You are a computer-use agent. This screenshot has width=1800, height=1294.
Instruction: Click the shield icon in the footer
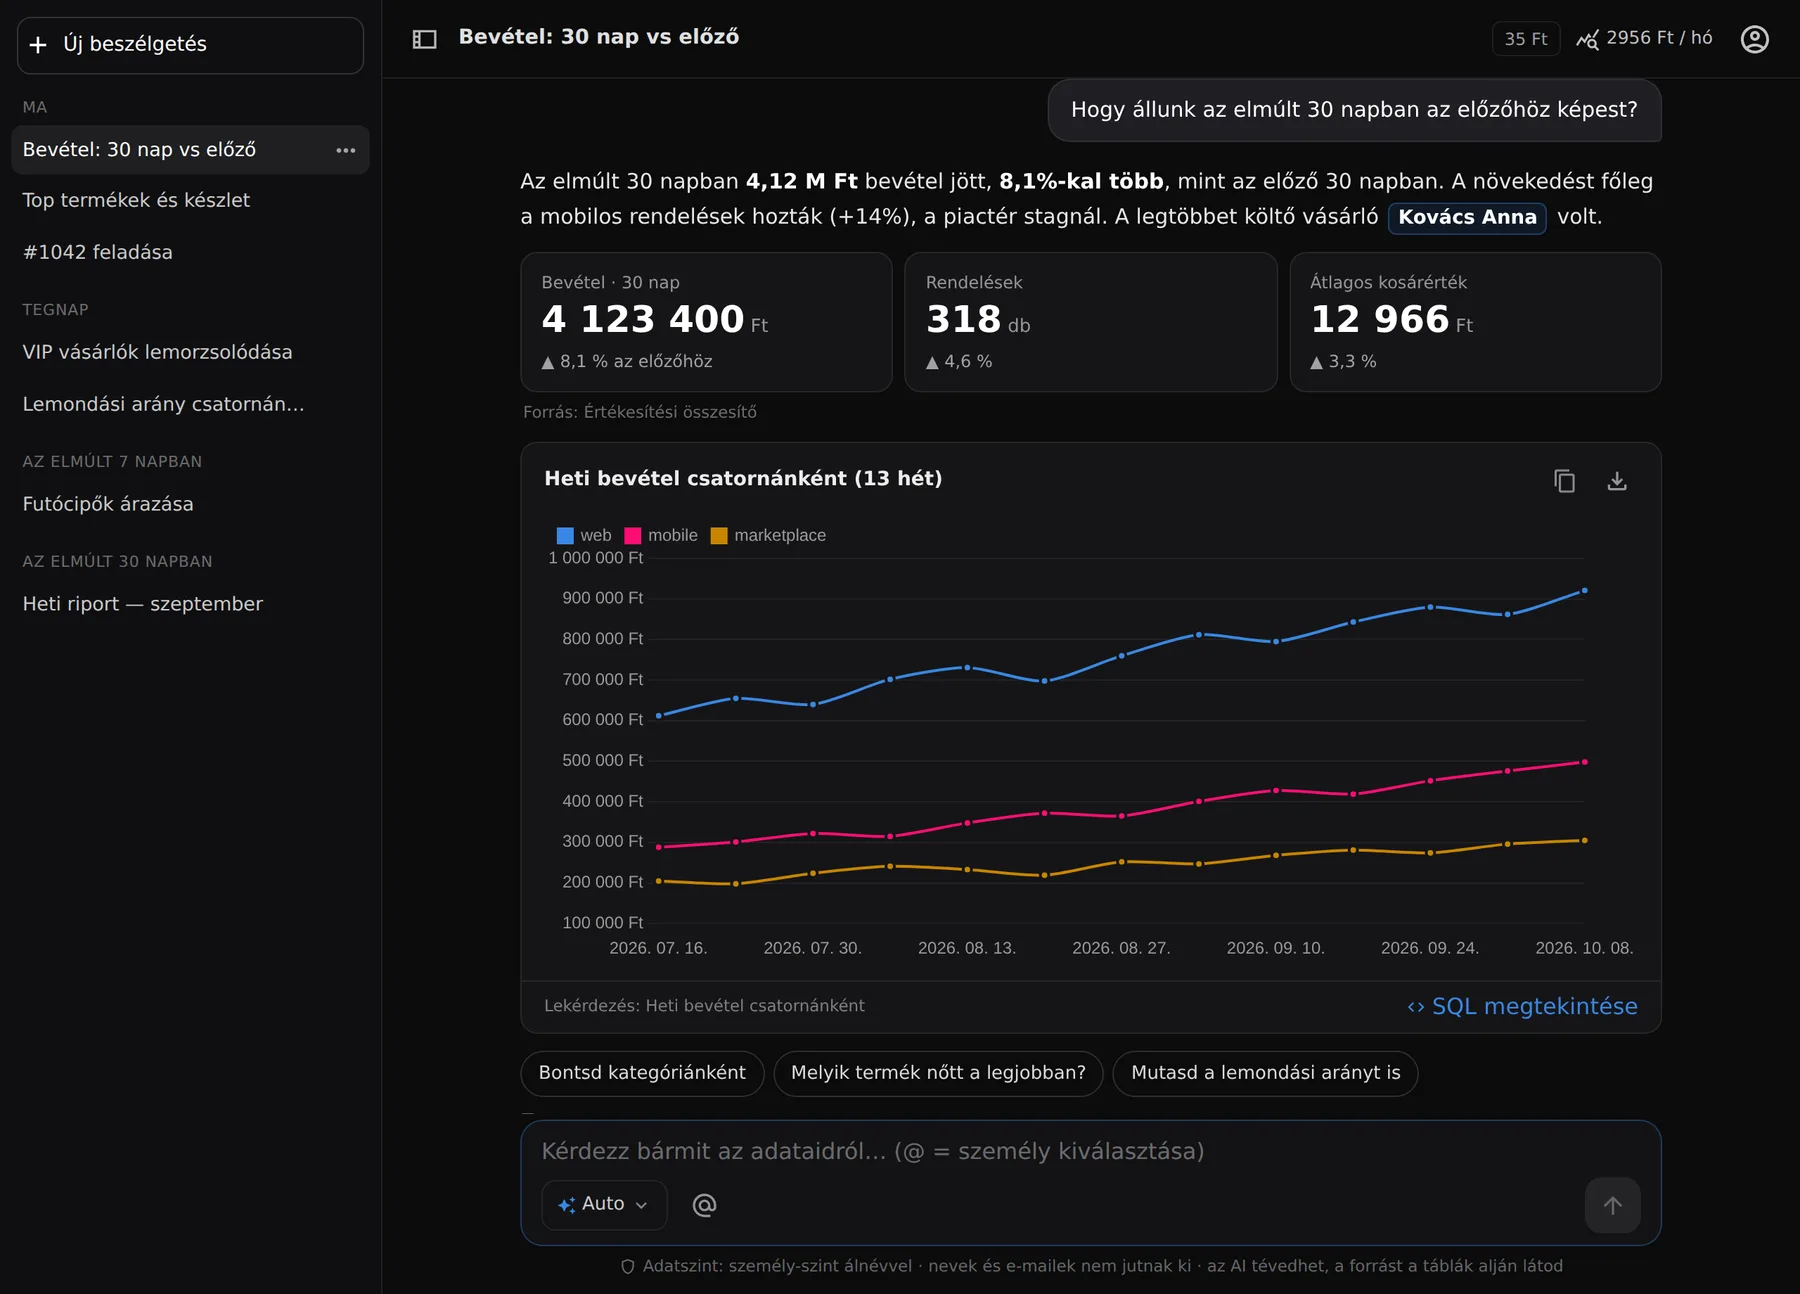click(628, 1266)
